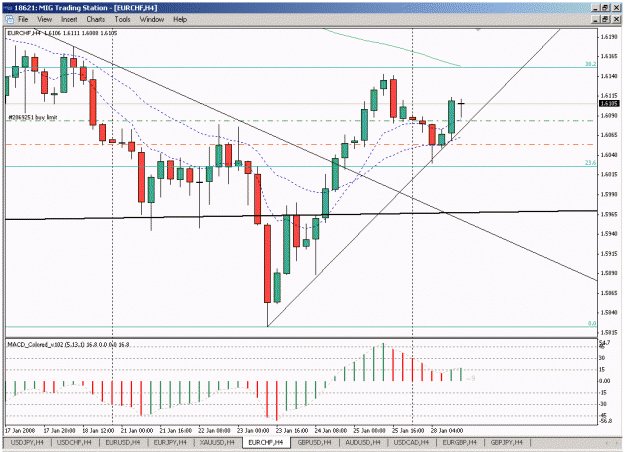Click the '25 Jan 16:00' time axis label
Viewport: 625px width, 452px height.
point(409,430)
